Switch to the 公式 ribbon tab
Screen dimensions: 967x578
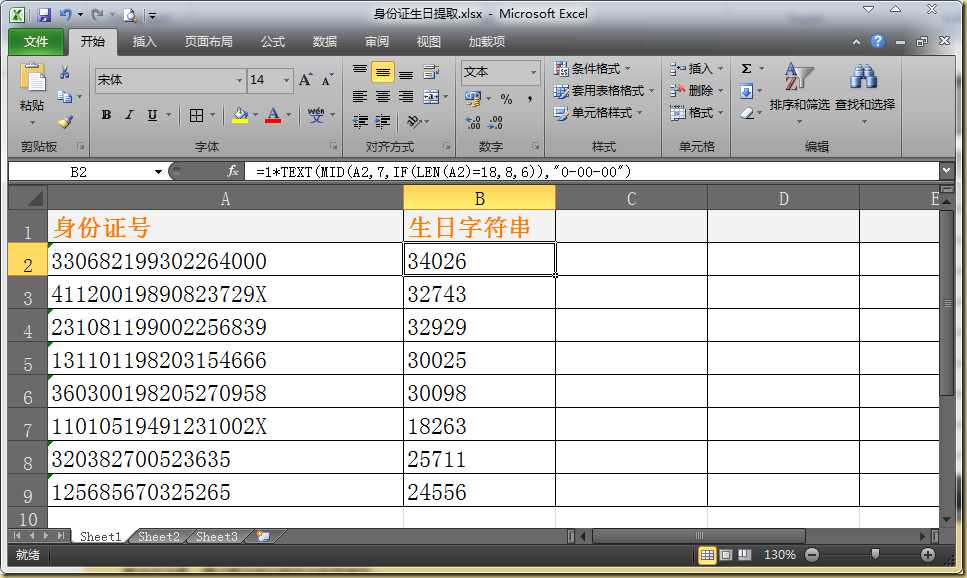[273, 41]
